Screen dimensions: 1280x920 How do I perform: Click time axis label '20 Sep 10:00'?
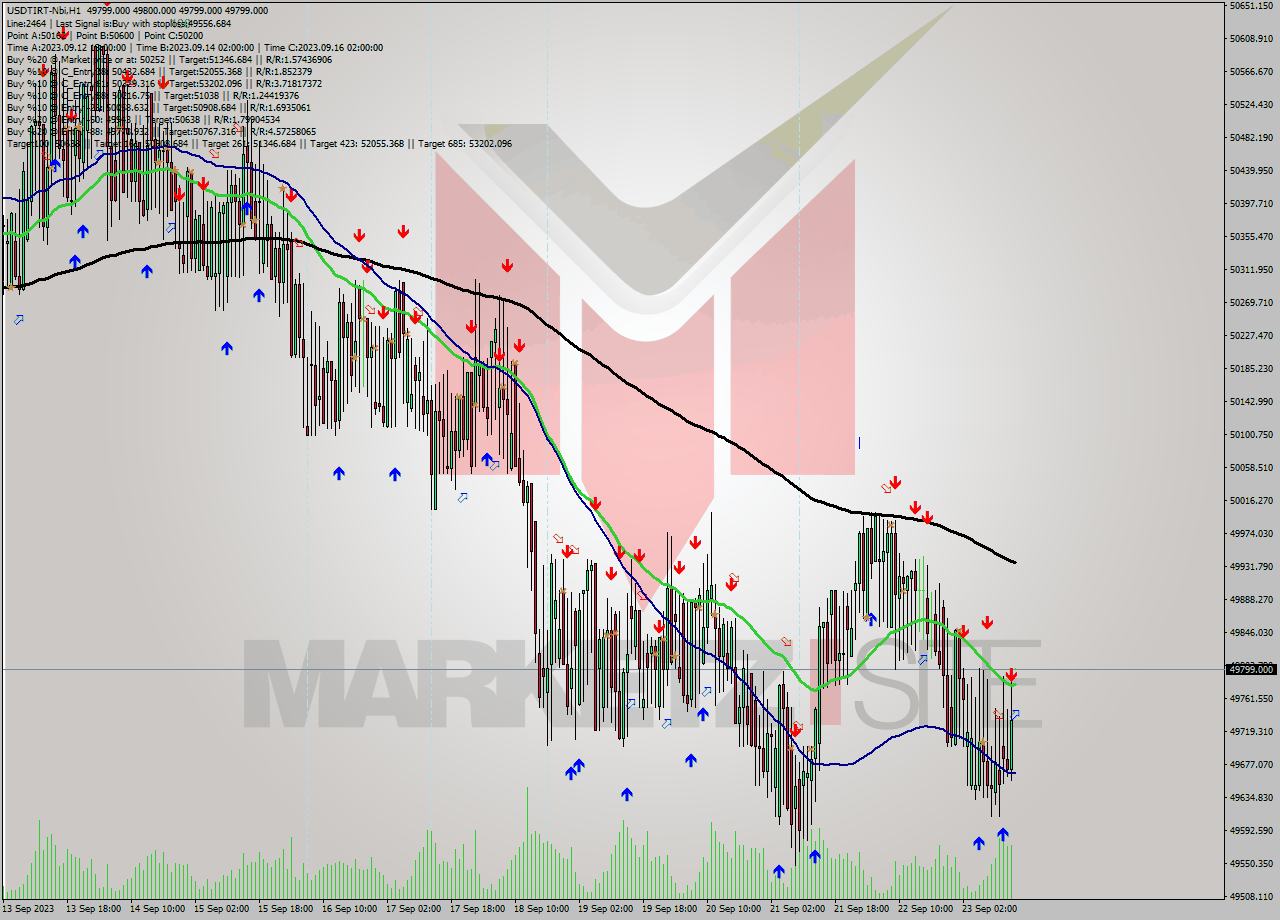point(733,909)
